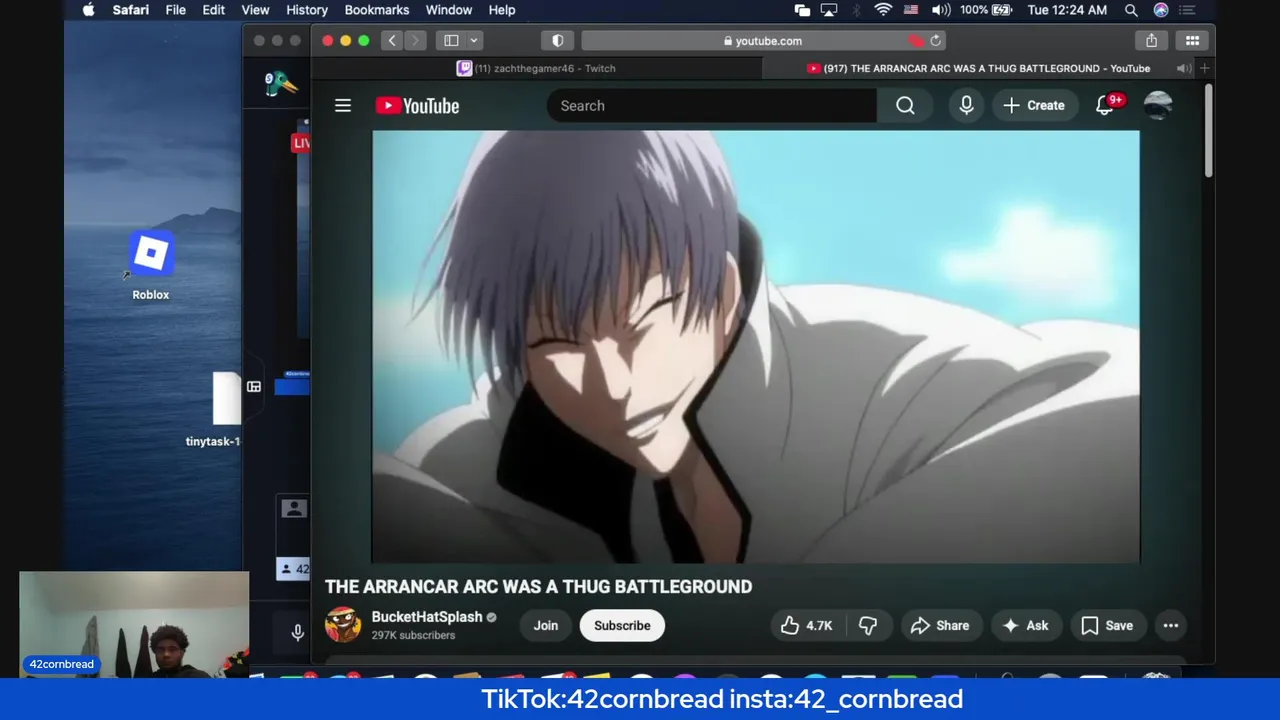Open the YouTube hamburger guide menu

pyautogui.click(x=343, y=105)
